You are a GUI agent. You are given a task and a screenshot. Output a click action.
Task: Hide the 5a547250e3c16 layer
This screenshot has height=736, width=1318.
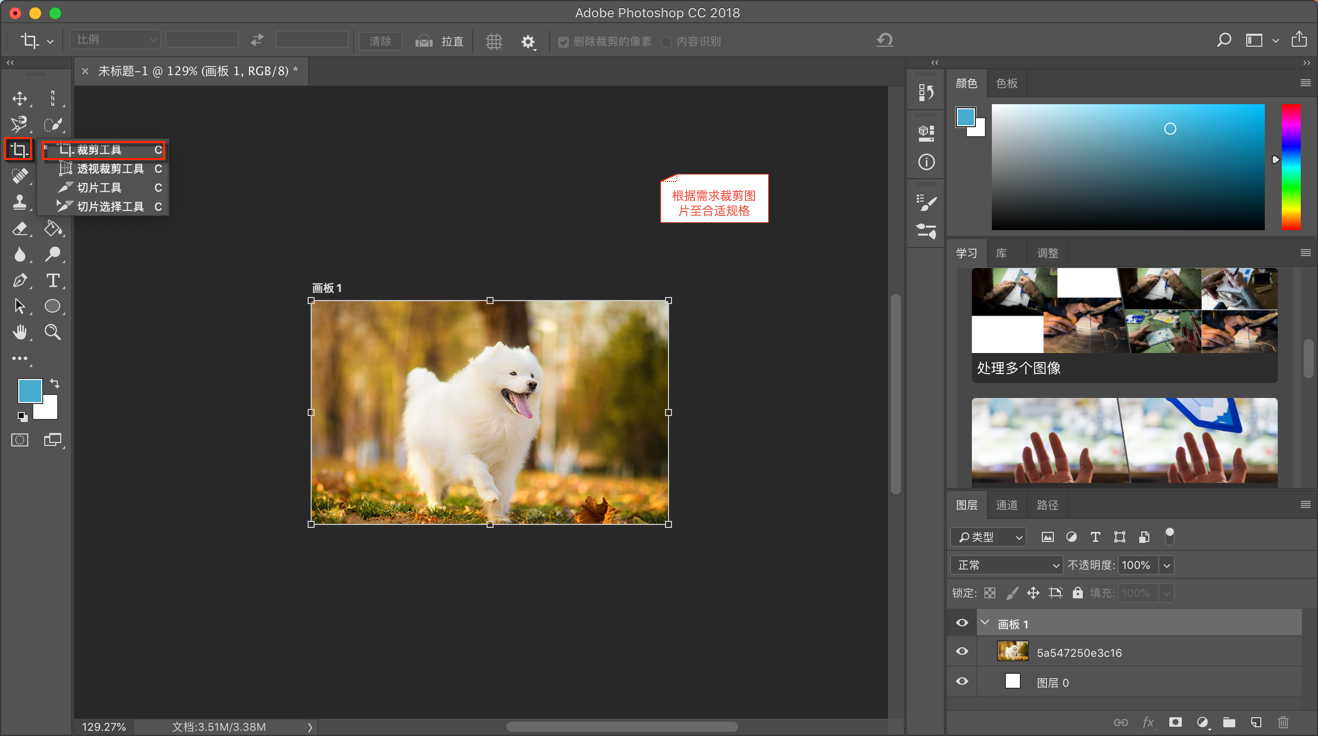click(x=962, y=652)
